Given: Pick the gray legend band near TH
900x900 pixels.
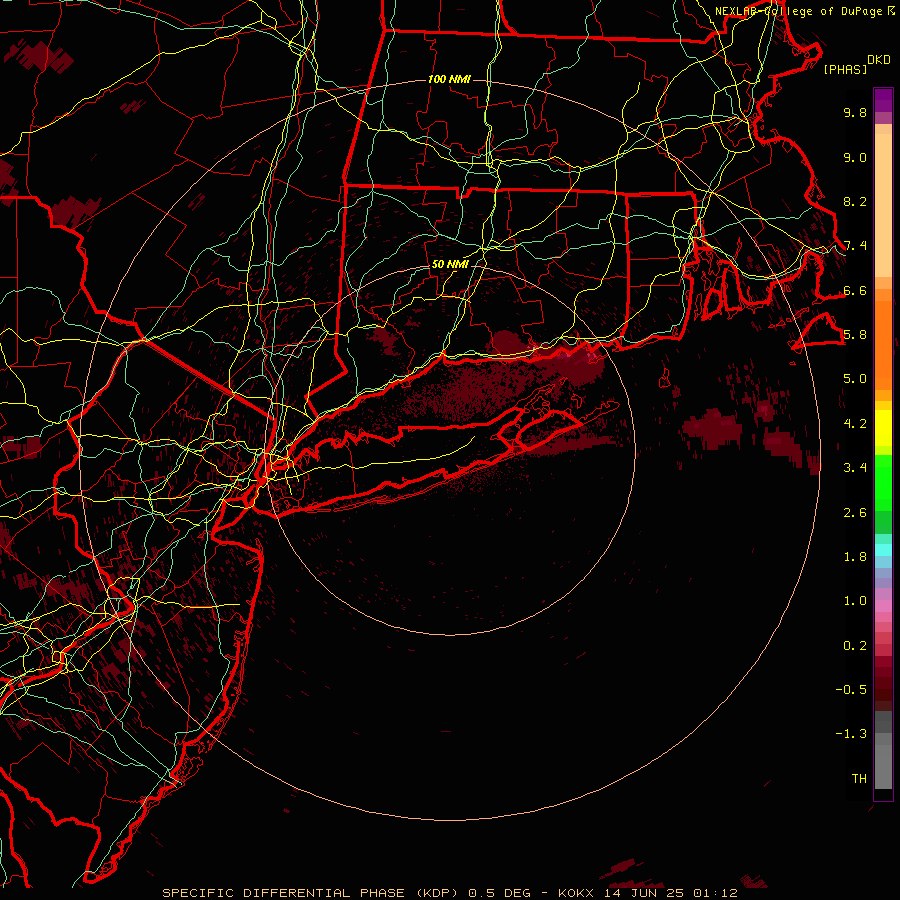Looking at the screenshot, I should click(883, 766).
